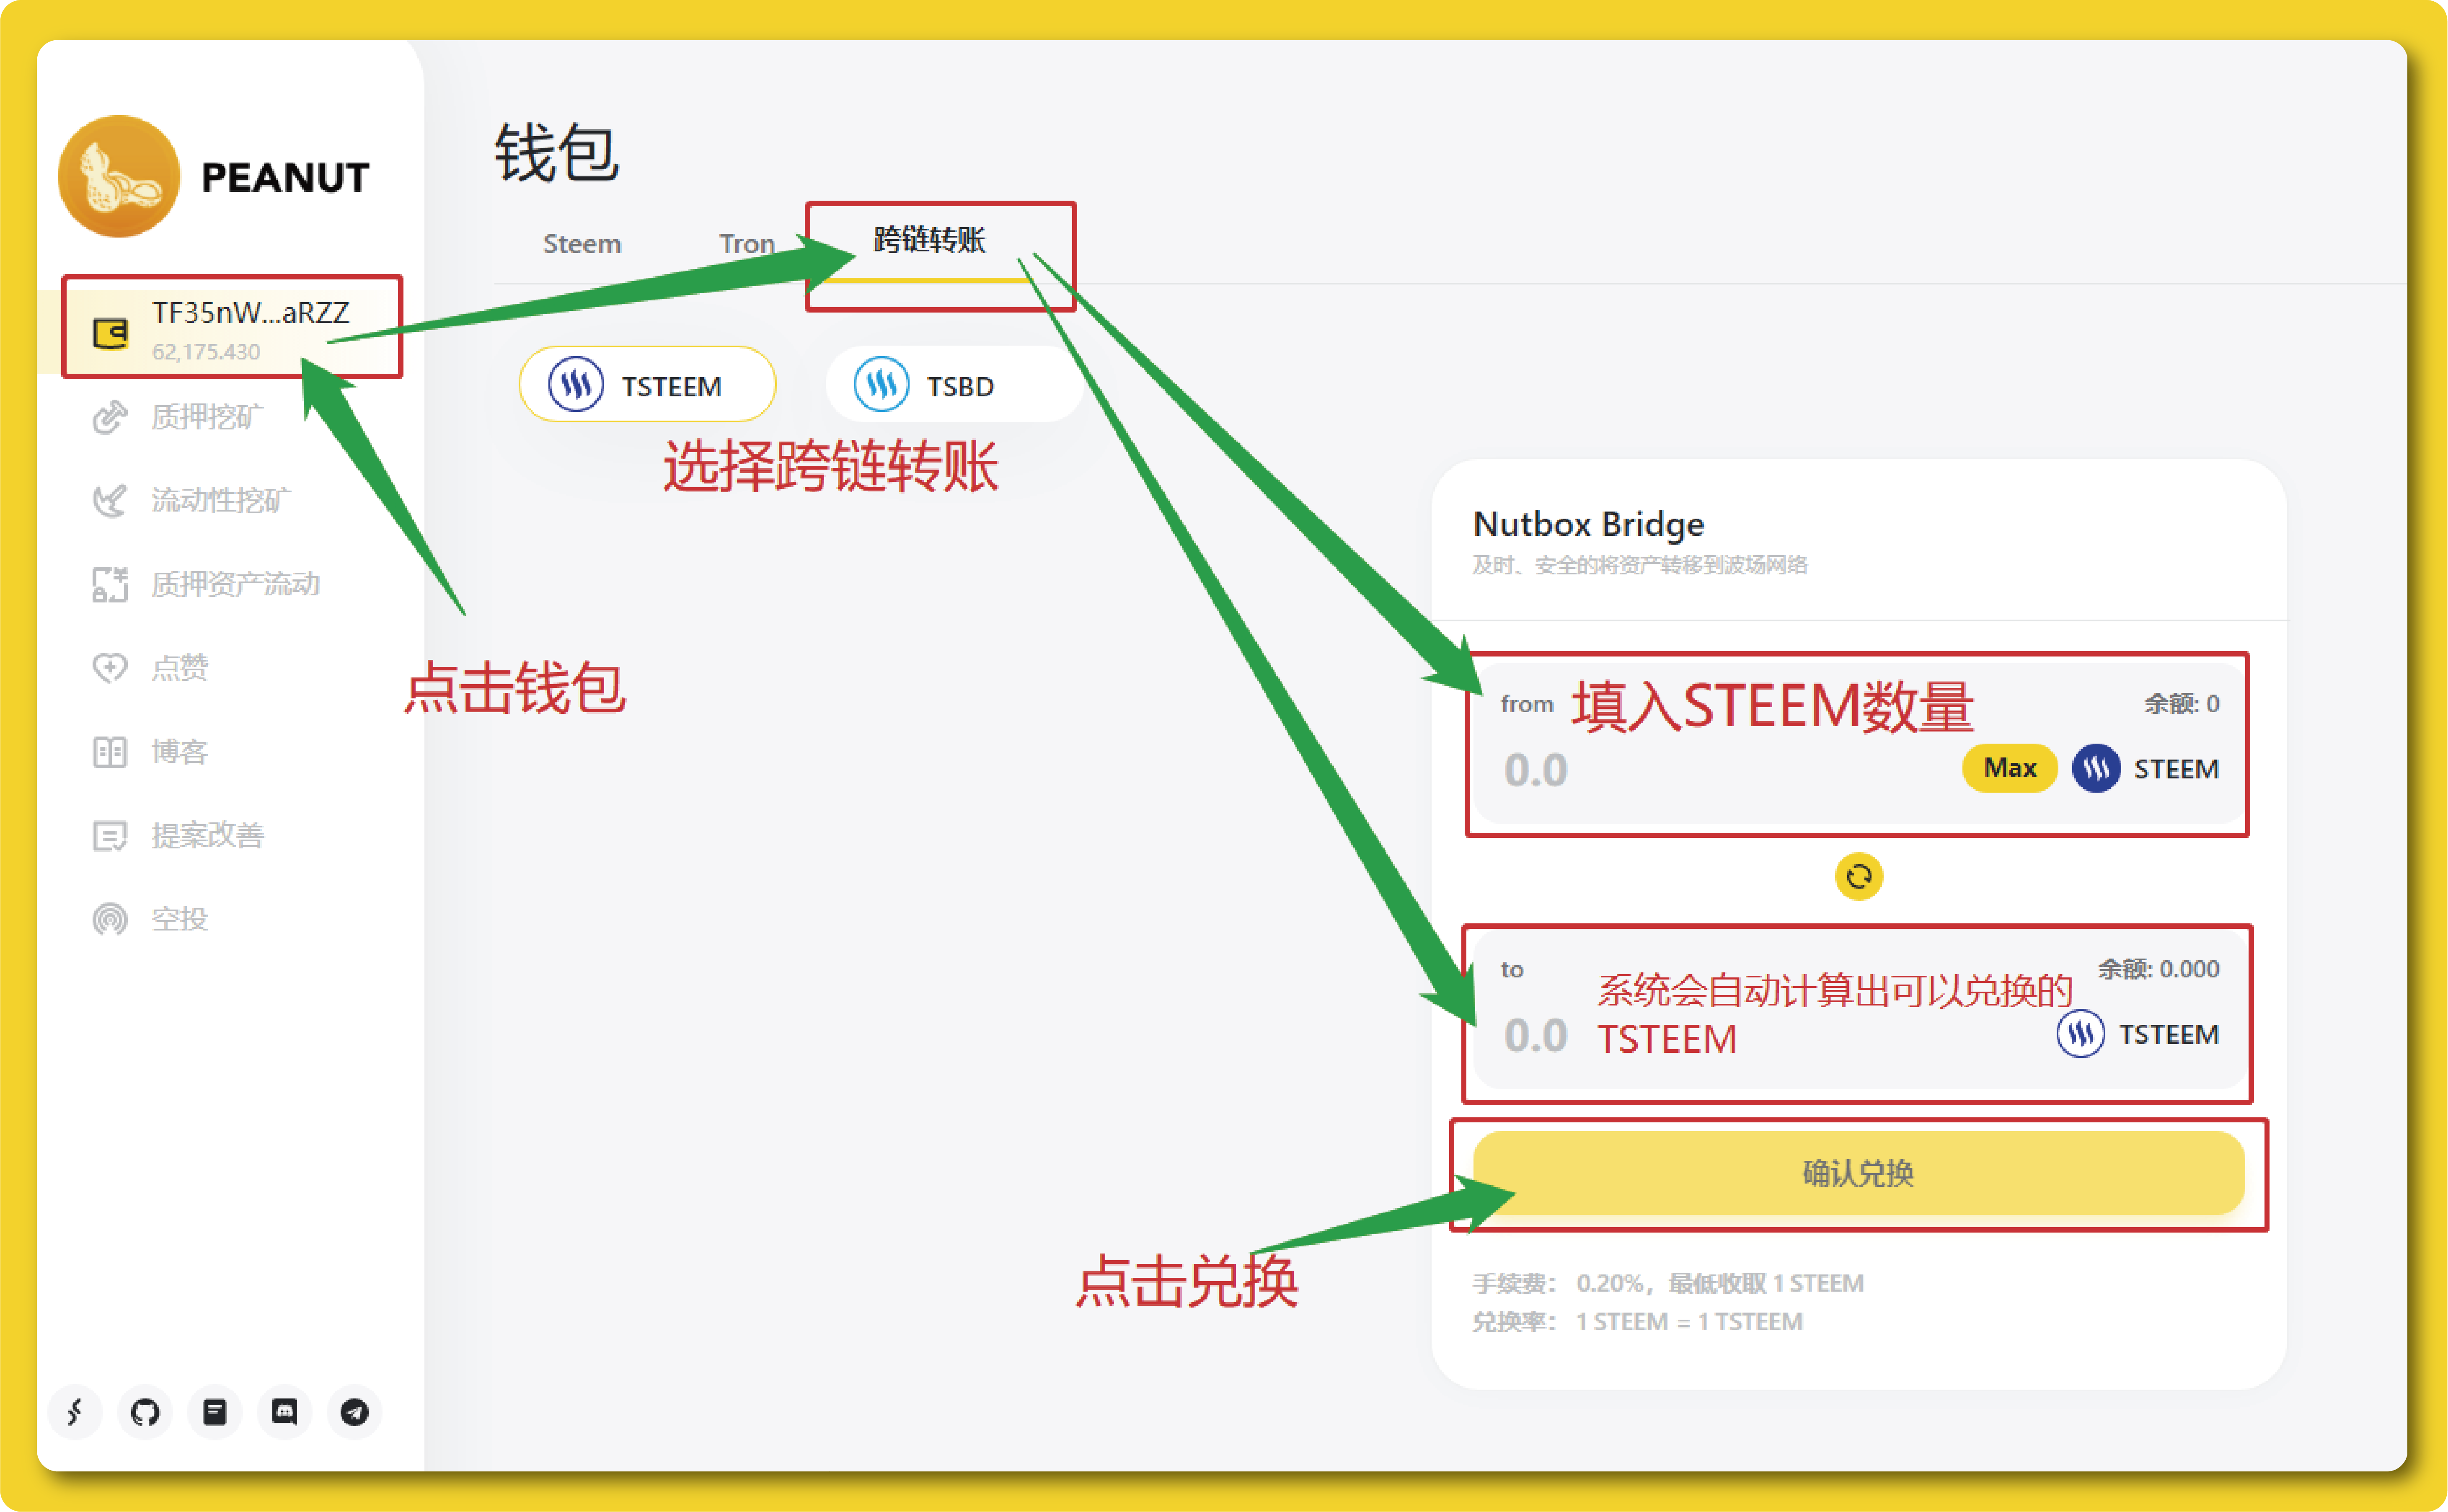Open 质押挖矿 in the sidebar

206,417
